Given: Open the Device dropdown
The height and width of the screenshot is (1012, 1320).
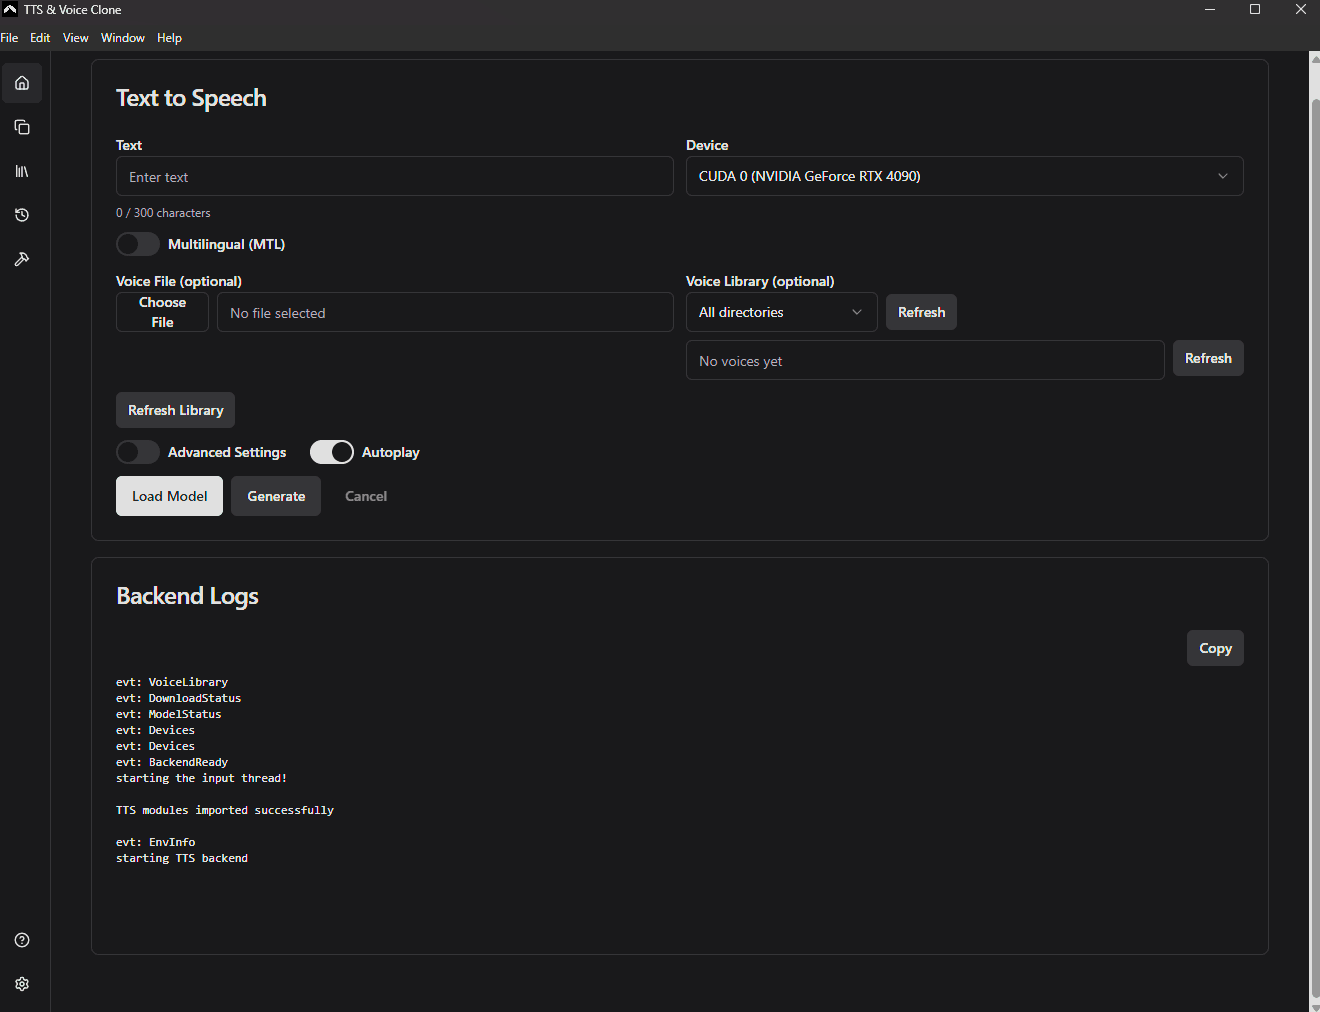Looking at the screenshot, I should pos(964,175).
